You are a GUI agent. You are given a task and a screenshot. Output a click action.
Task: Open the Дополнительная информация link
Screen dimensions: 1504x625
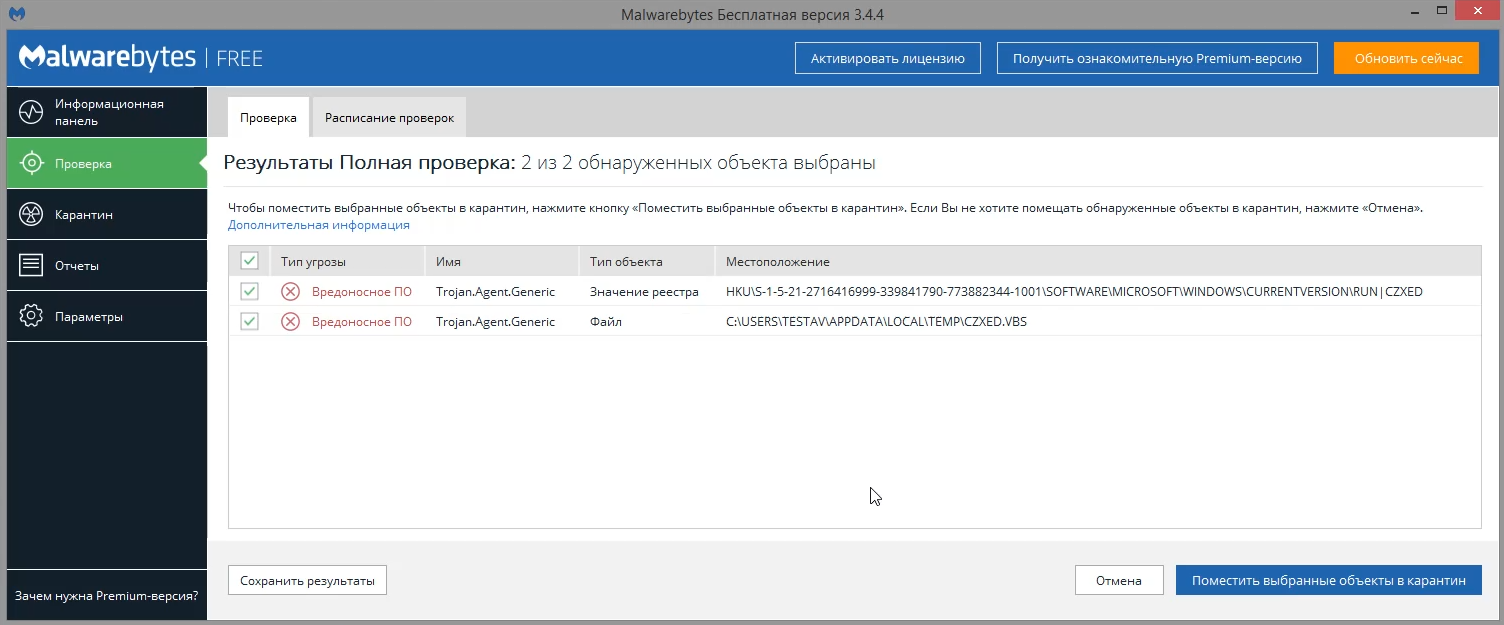319,225
